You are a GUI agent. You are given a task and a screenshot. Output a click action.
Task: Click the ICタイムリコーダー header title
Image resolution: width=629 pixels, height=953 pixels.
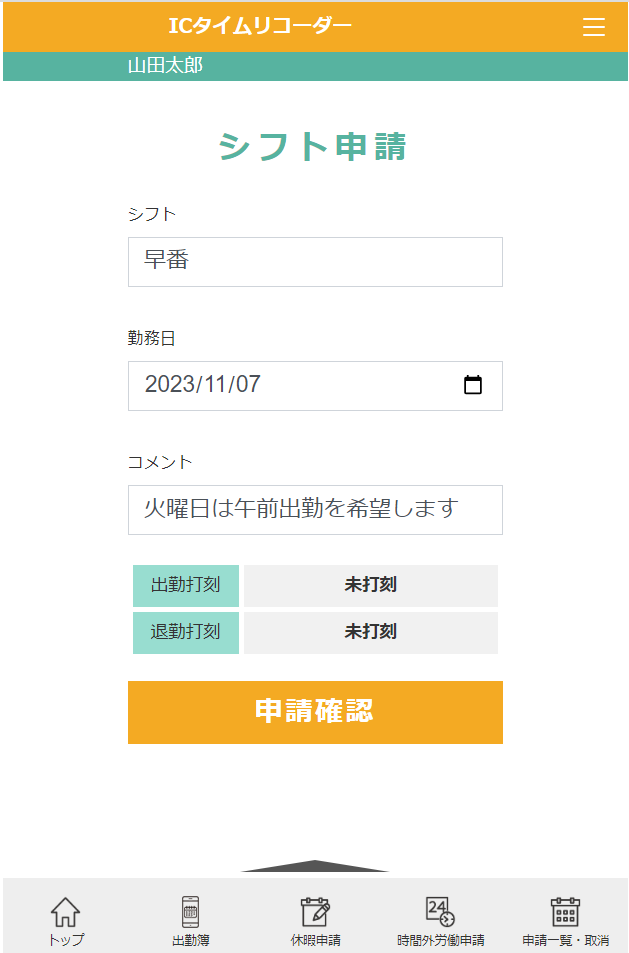coord(260,27)
